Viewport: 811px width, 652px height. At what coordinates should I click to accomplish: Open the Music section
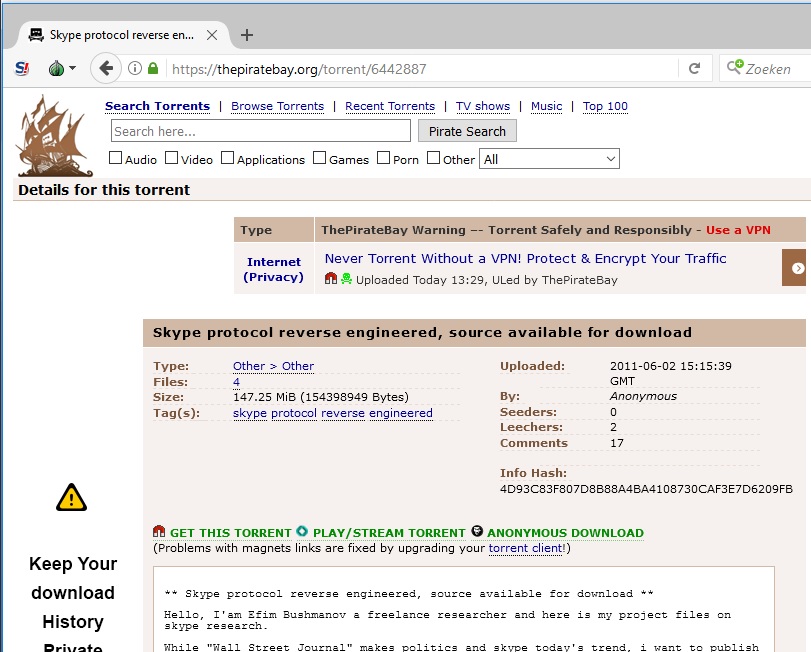[546, 106]
